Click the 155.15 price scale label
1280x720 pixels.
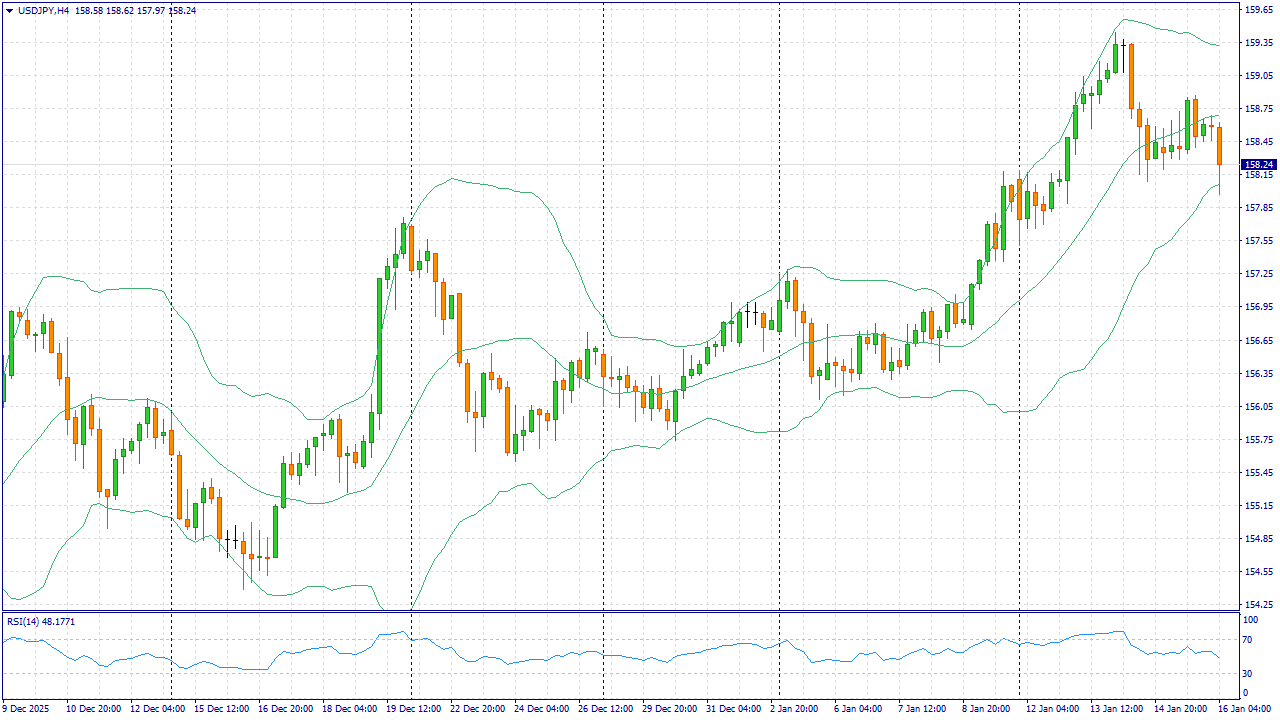[1258, 506]
